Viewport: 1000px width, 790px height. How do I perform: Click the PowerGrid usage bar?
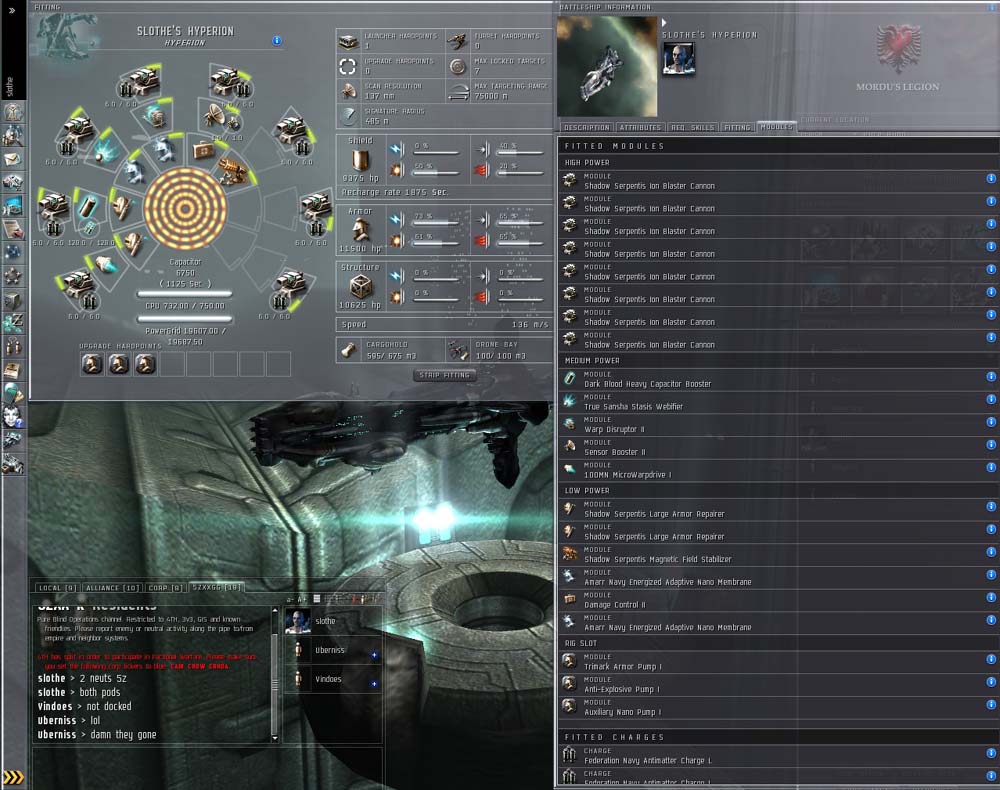(x=184, y=319)
